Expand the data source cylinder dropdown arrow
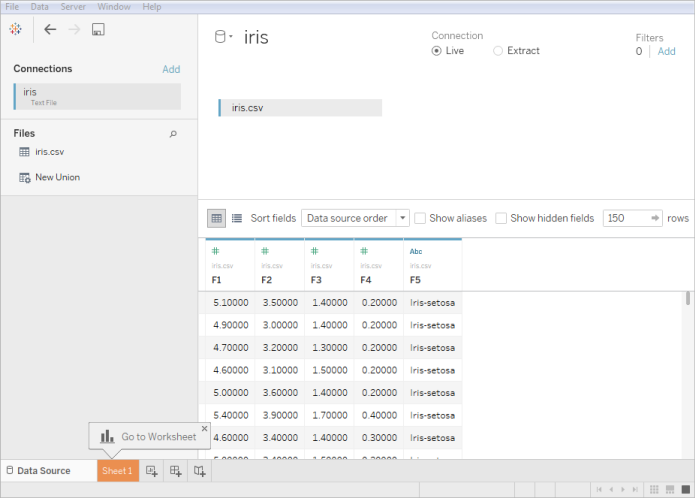This screenshot has height=498, width=695. point(231,38)
